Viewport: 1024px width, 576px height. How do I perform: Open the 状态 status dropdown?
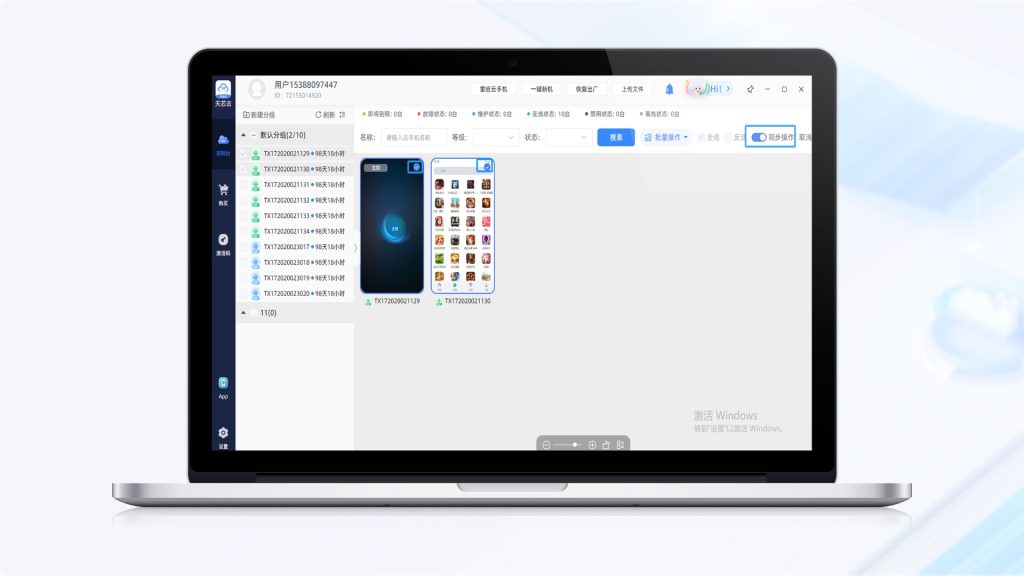tap(568, 137)
